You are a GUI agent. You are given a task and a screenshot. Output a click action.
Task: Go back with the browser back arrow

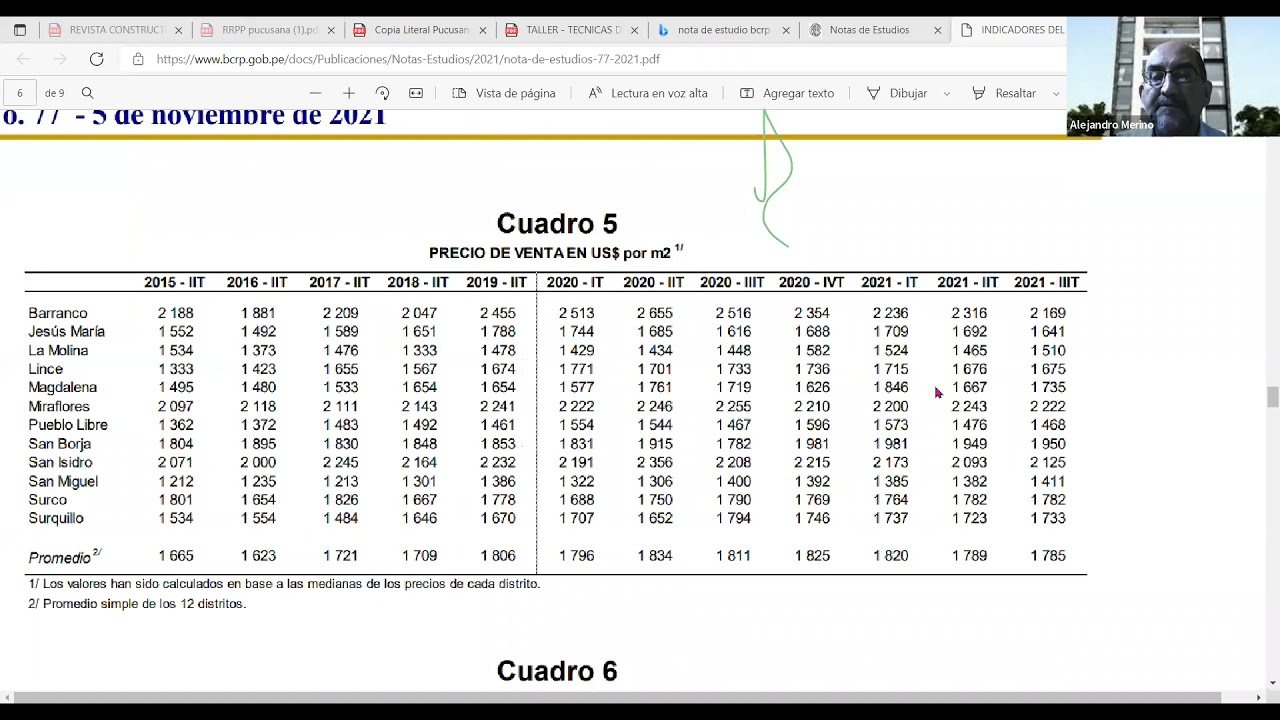coord(24,59)
